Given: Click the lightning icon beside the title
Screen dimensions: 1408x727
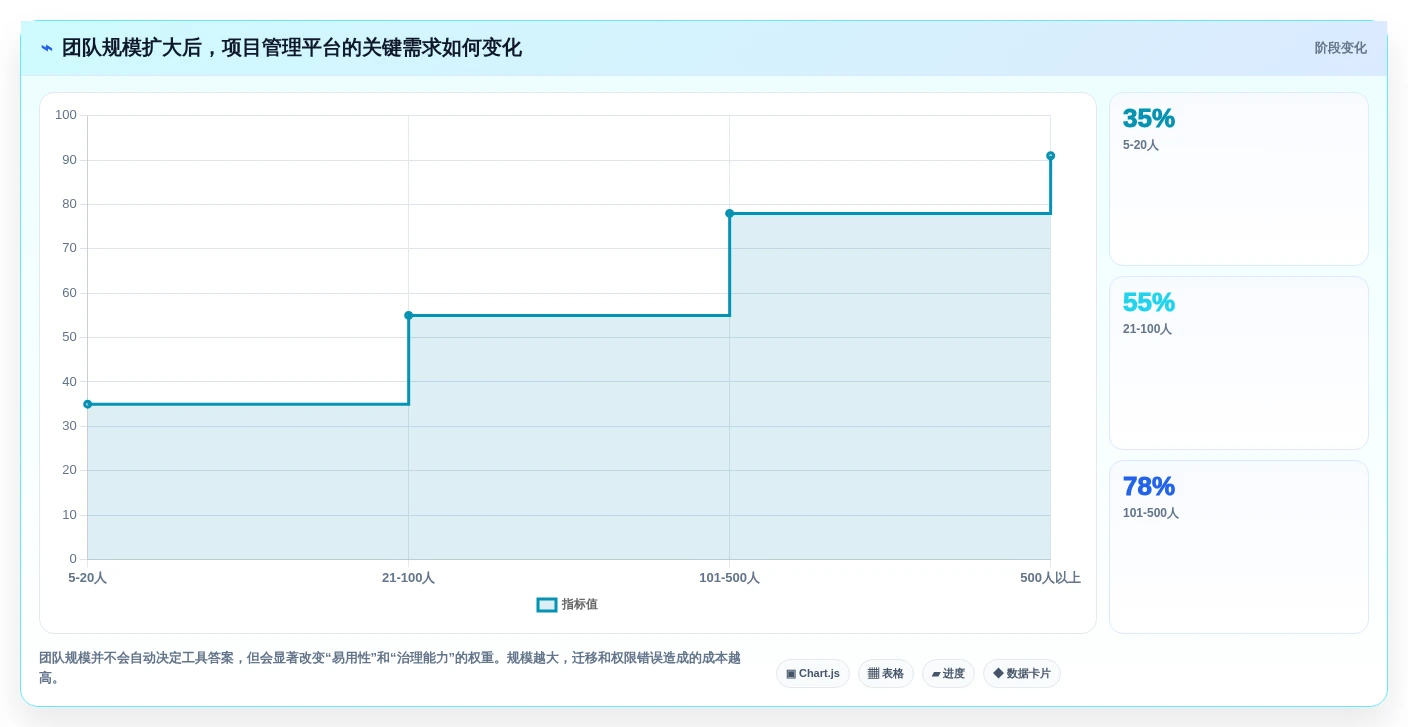Looking at the screenshot, I should (47, 48).
